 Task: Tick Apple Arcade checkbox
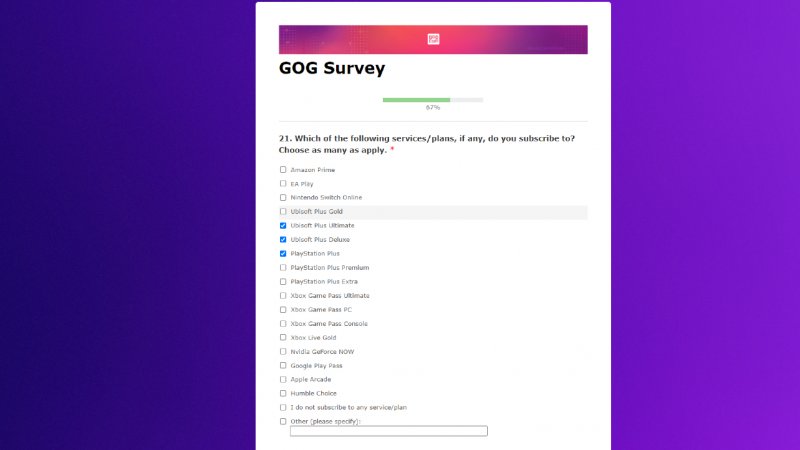(283, 380)
